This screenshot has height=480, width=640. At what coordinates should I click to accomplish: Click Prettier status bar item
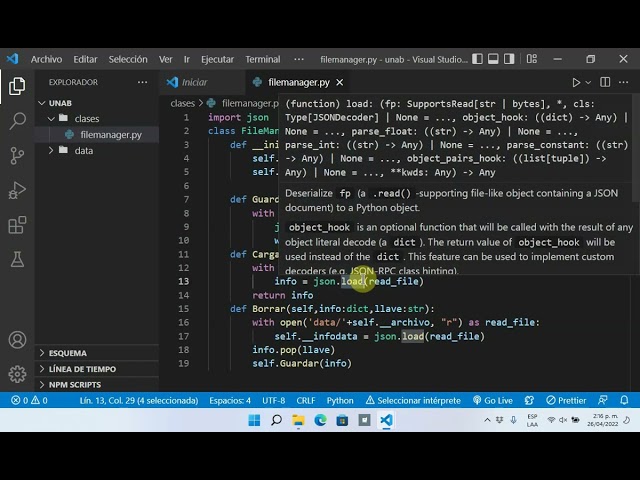coord(566,400)
